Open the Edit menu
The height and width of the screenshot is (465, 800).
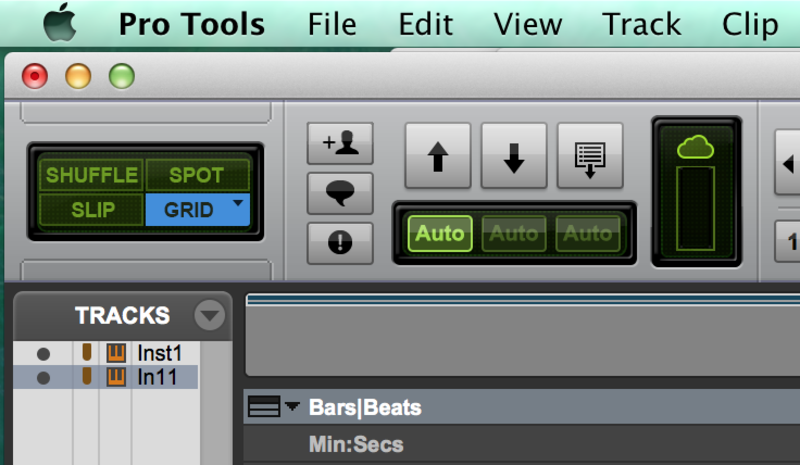(x=426, y=24)
